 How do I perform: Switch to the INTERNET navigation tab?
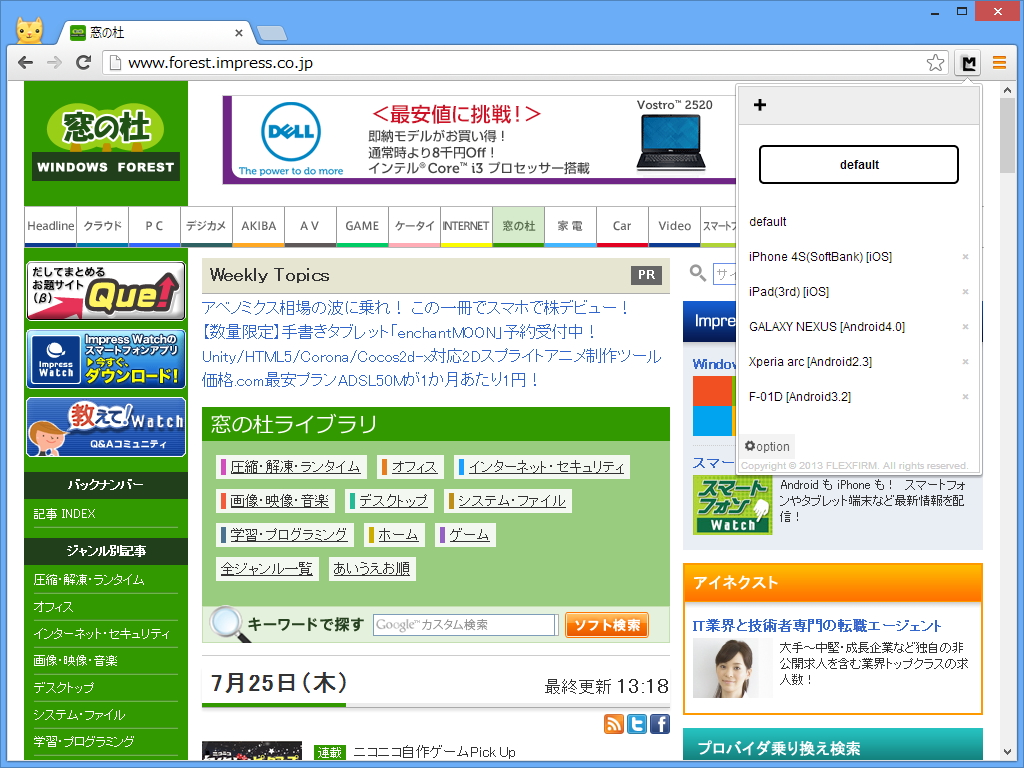[465, 226]
